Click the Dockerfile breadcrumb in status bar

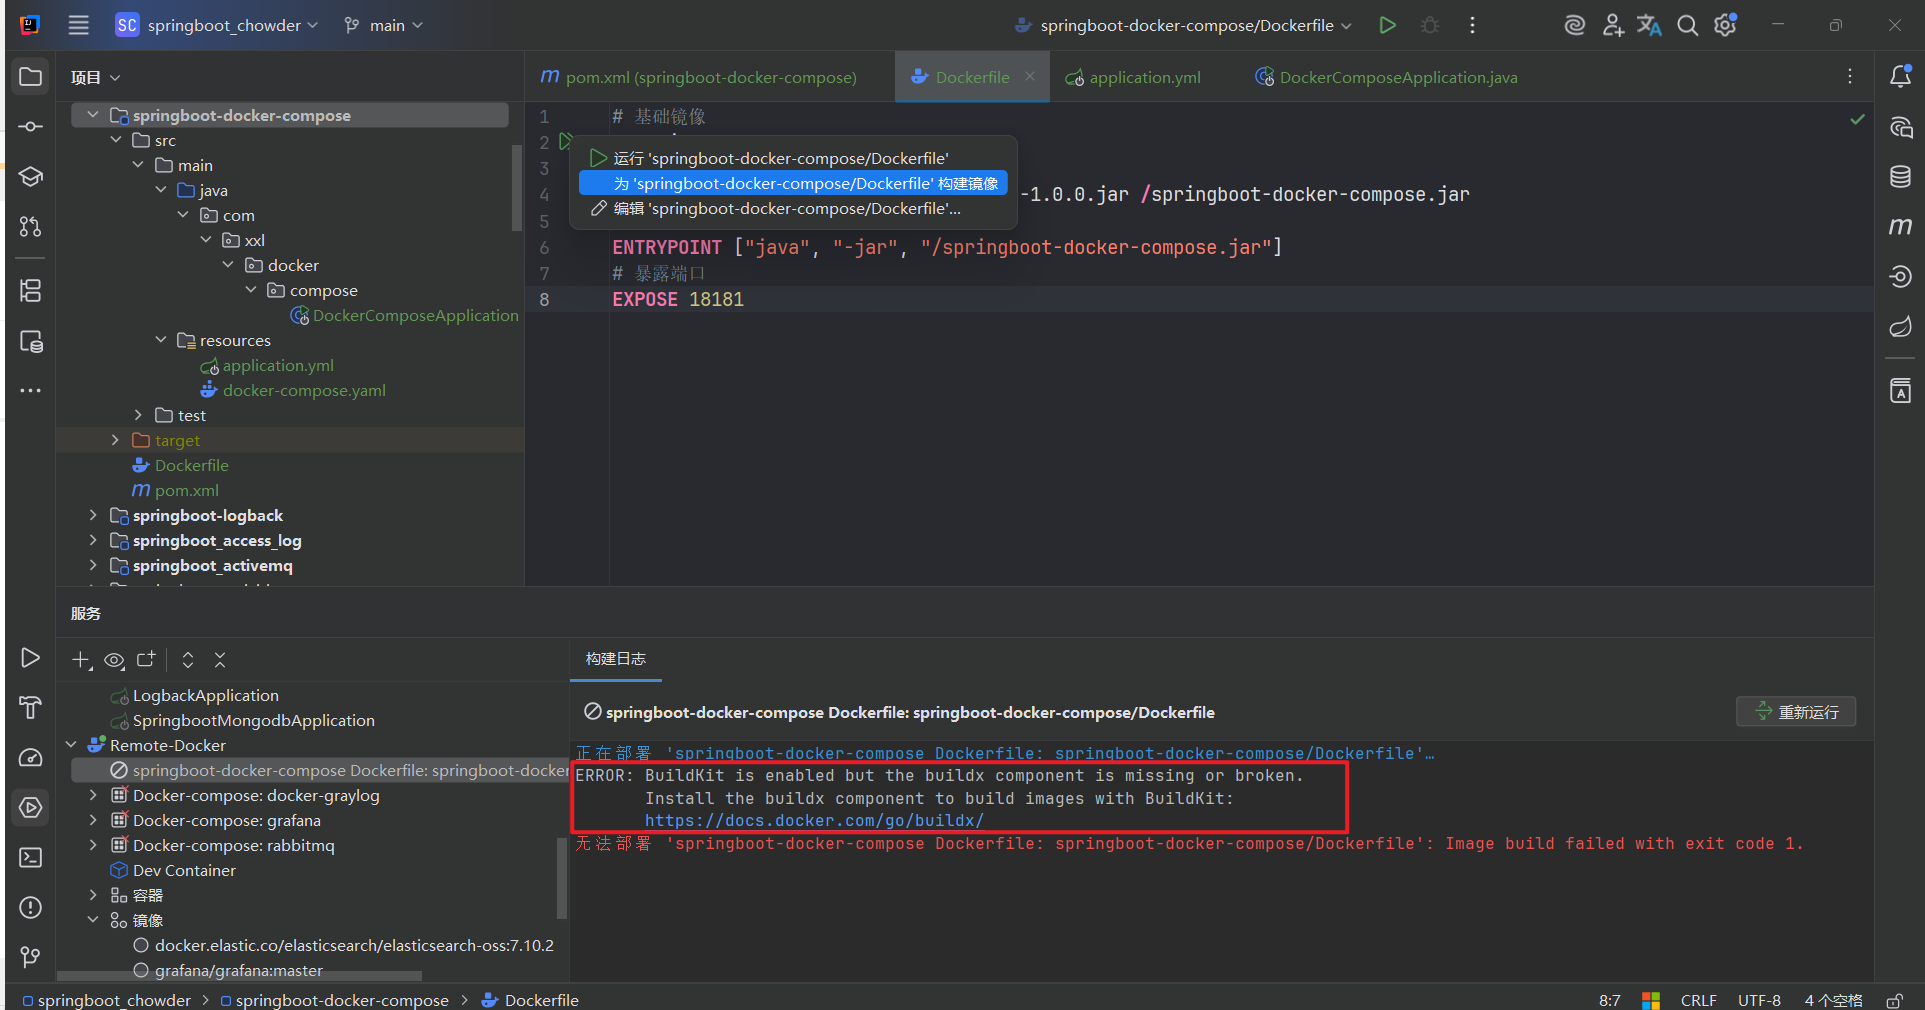pyautogui.click(x=530, y=1000)
